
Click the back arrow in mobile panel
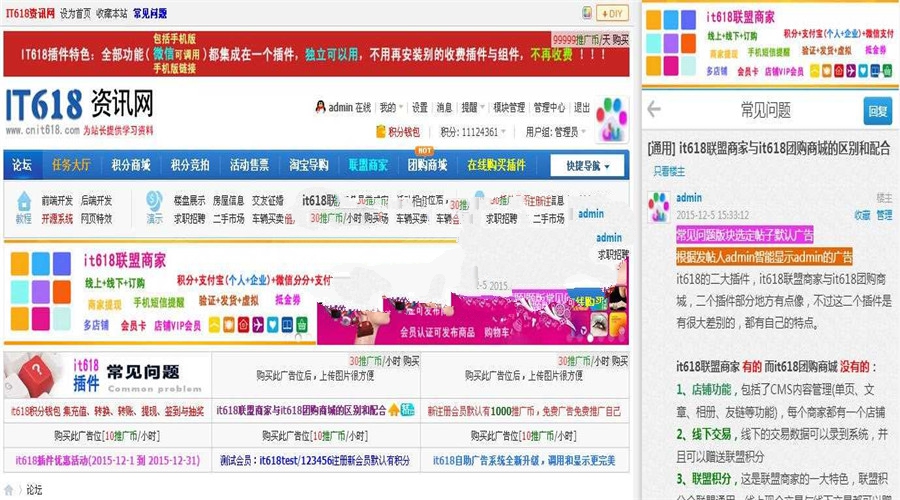(x=654, y=109)
